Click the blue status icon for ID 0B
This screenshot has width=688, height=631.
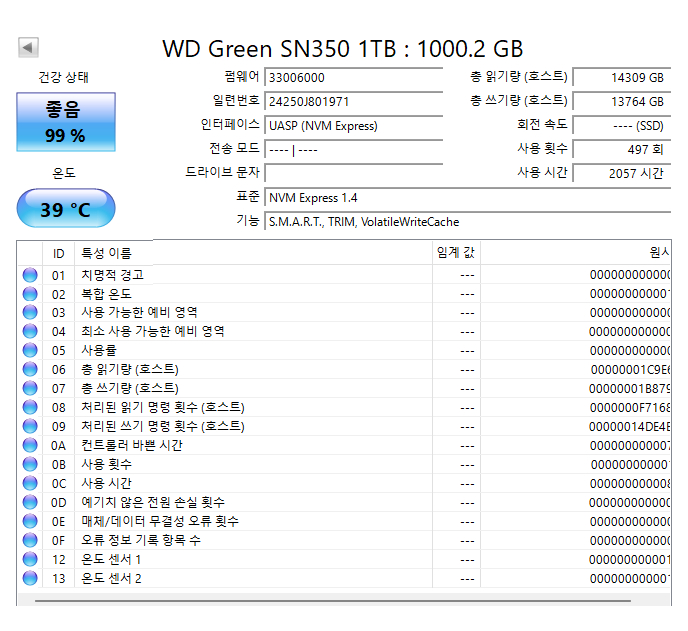(x=30, y=464)
